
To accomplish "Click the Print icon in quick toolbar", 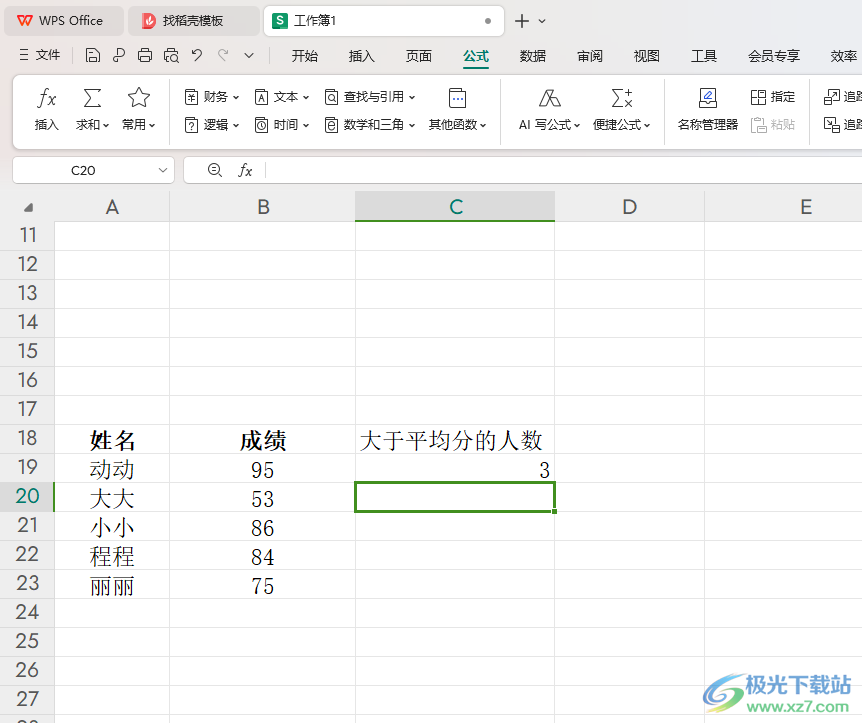I will [x=145, y=56].
